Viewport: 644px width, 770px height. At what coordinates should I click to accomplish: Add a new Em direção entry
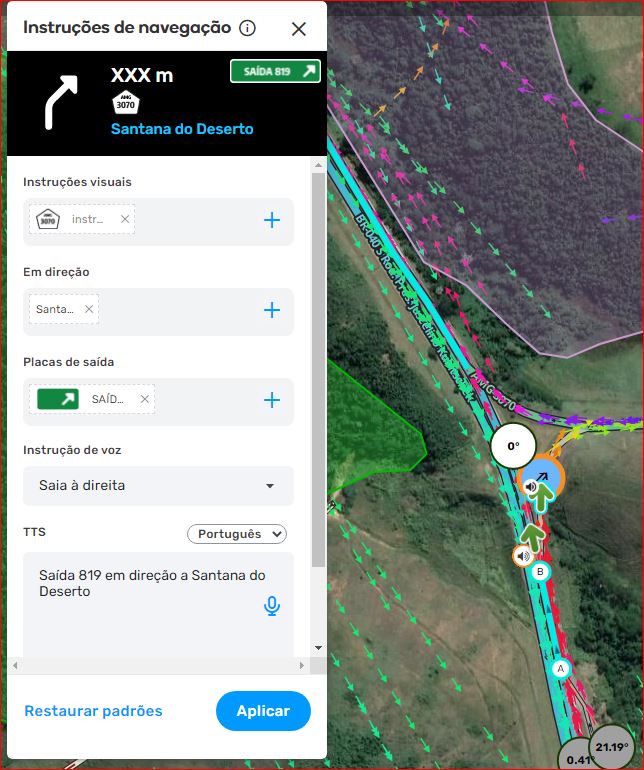[272, 310]
